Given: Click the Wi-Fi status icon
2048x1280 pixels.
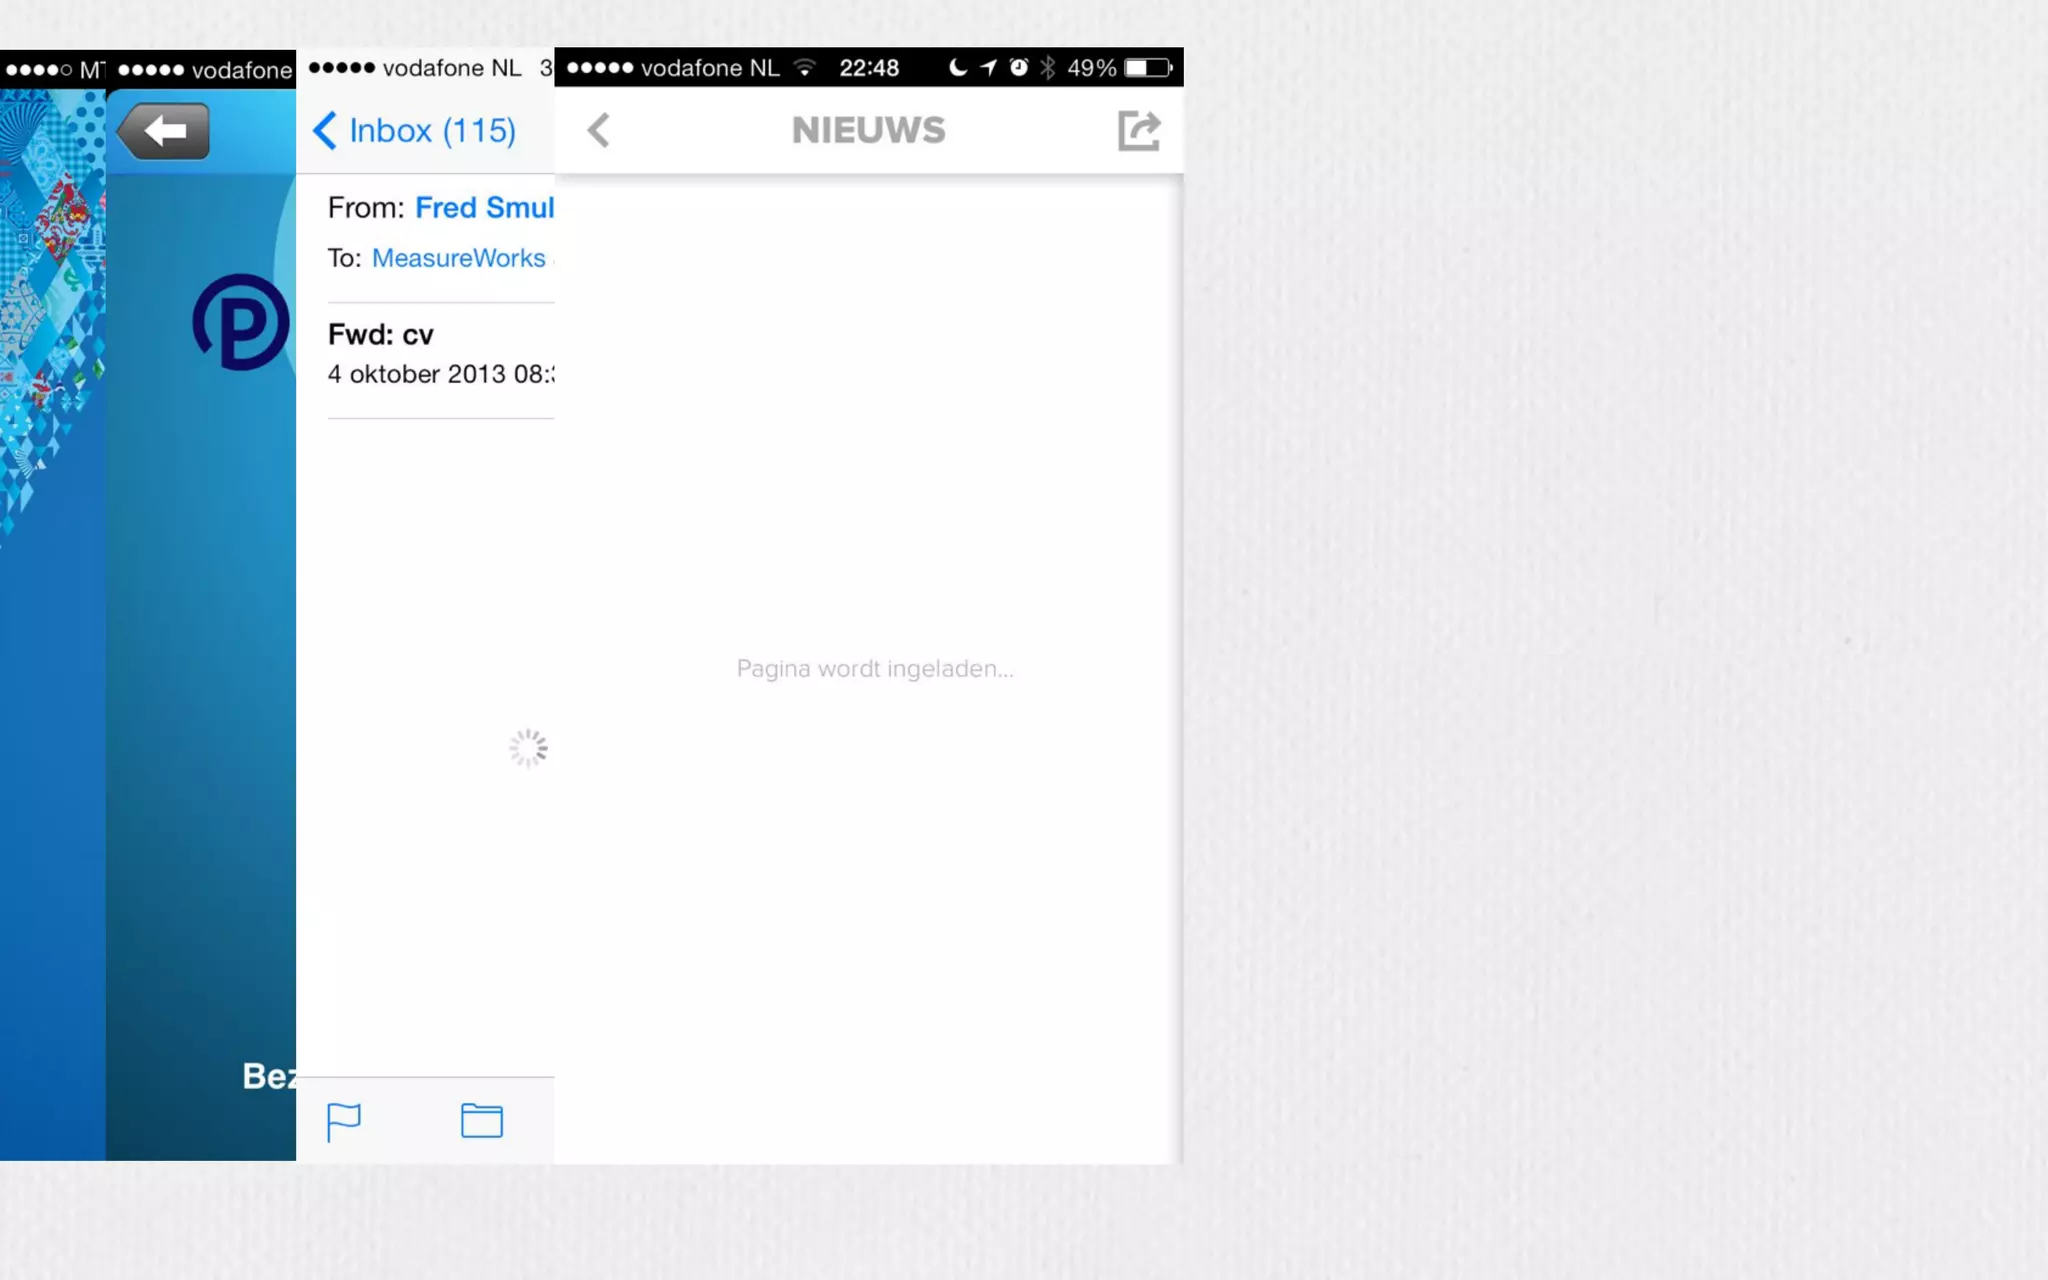Looking at the screenshot, I should click(x=804, y=68).
